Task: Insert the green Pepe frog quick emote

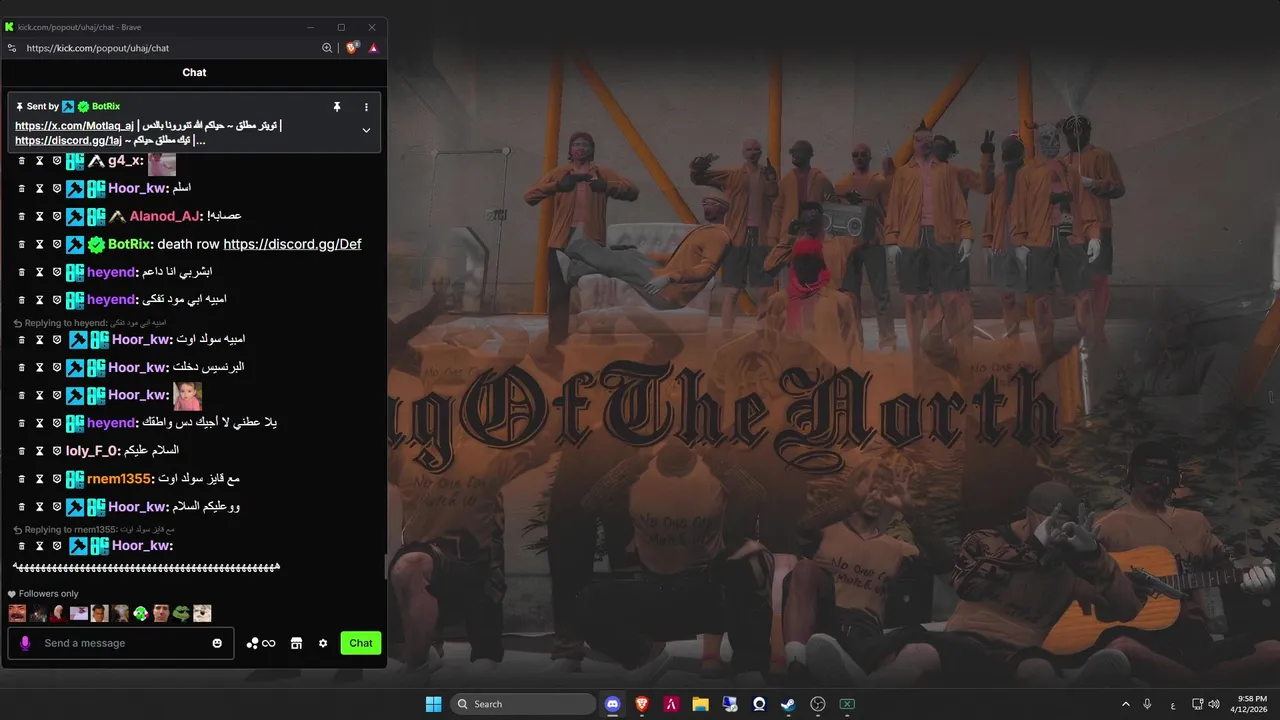Action: tap(181, 613)
